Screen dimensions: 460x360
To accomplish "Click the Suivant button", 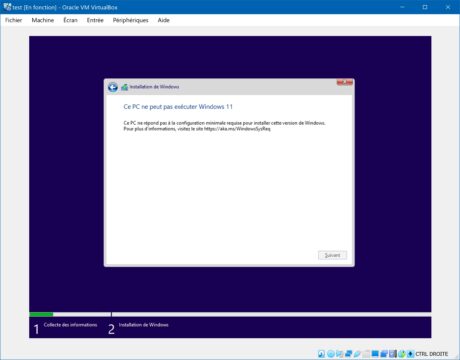I will coord(332,255).
